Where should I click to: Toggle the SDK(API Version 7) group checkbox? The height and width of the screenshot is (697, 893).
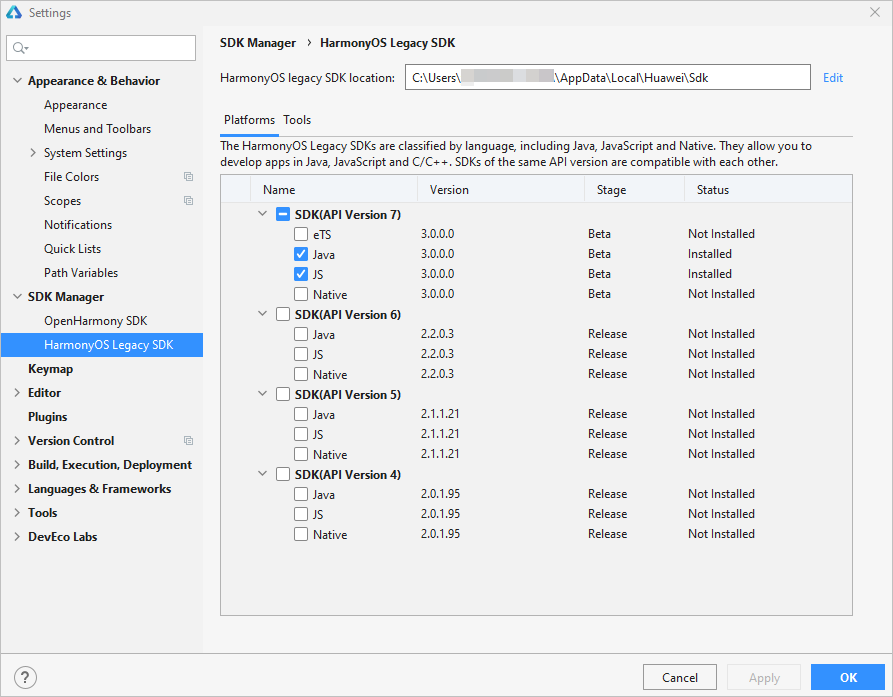tap(283, 214)
